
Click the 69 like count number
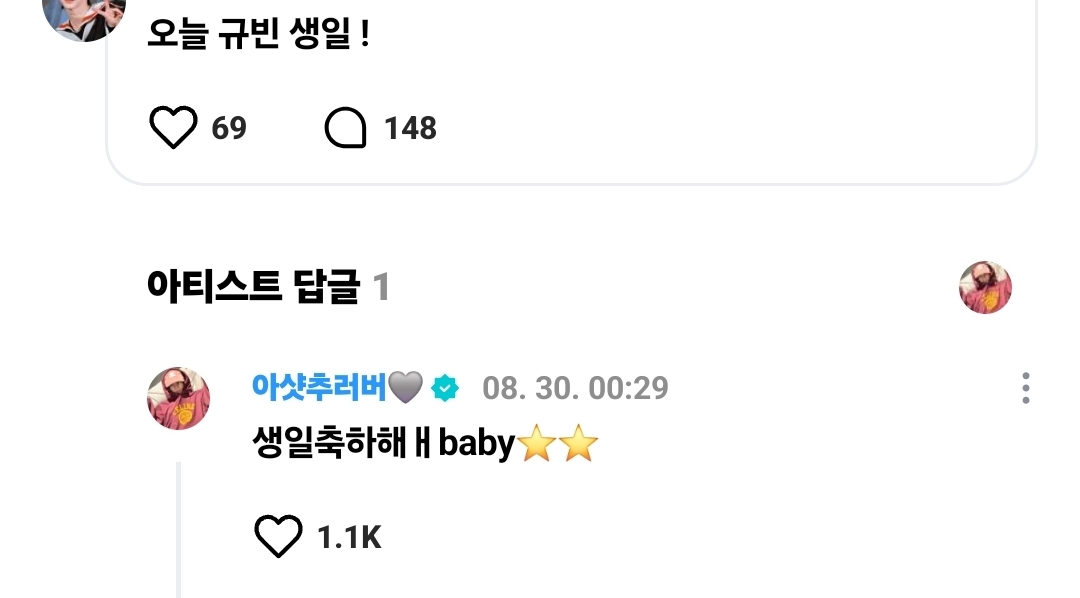point(229,128)
